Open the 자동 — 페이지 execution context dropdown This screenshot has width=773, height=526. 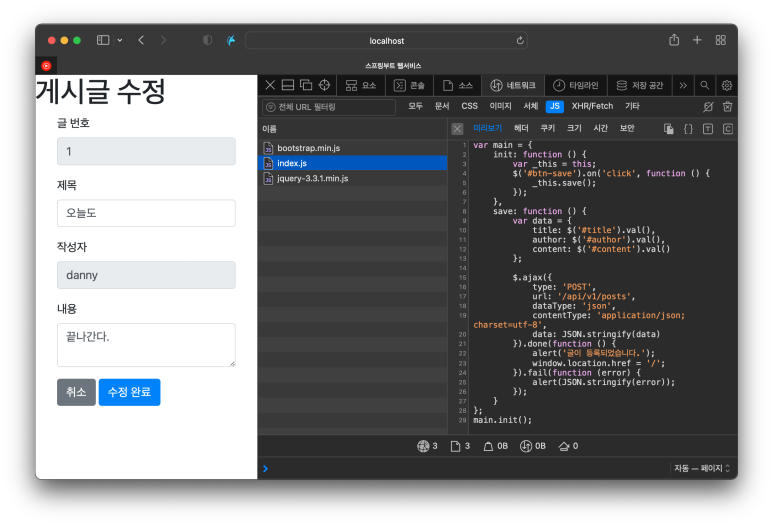[x=702, y=468]
